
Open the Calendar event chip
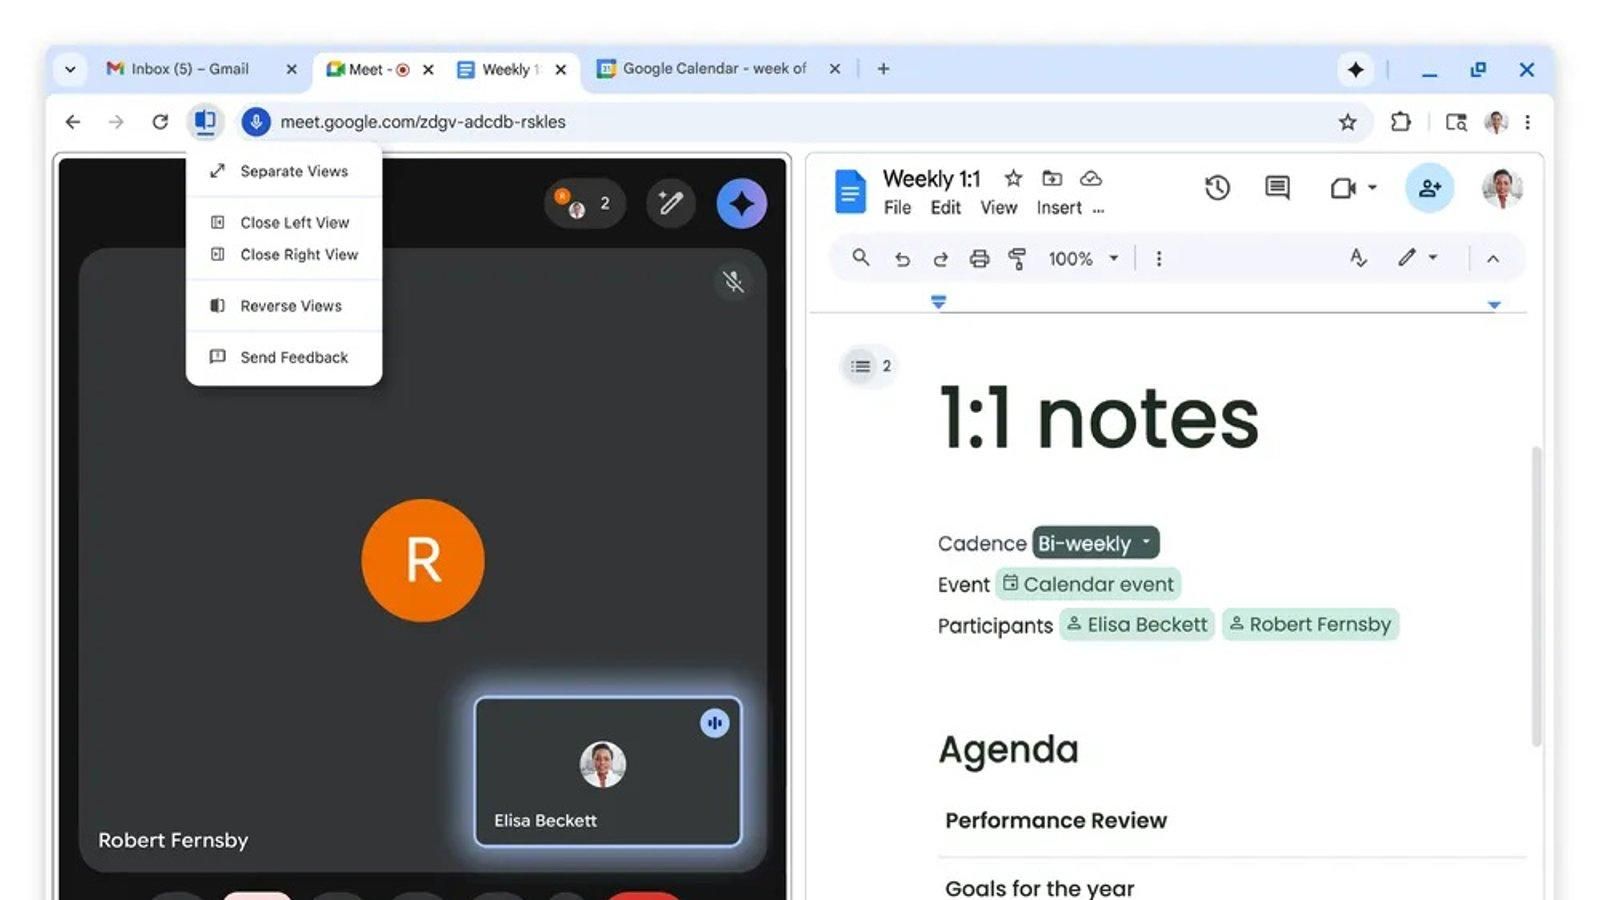1088,584
